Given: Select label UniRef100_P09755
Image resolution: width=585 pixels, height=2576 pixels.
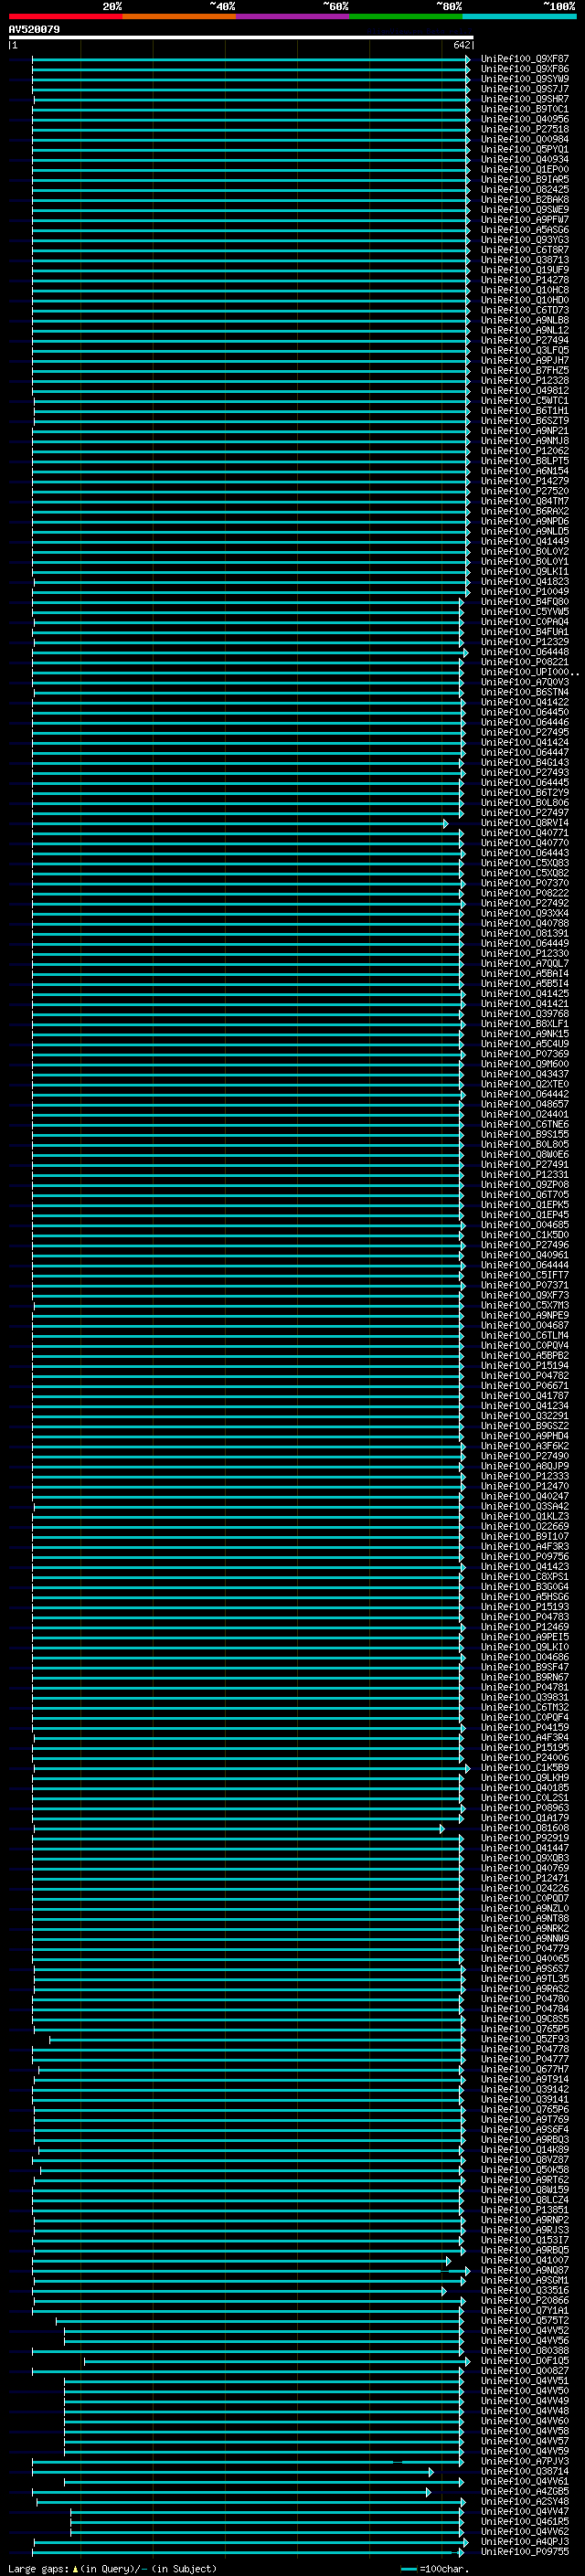Looking at the screenshot, I should click(x=525, y=2551).
